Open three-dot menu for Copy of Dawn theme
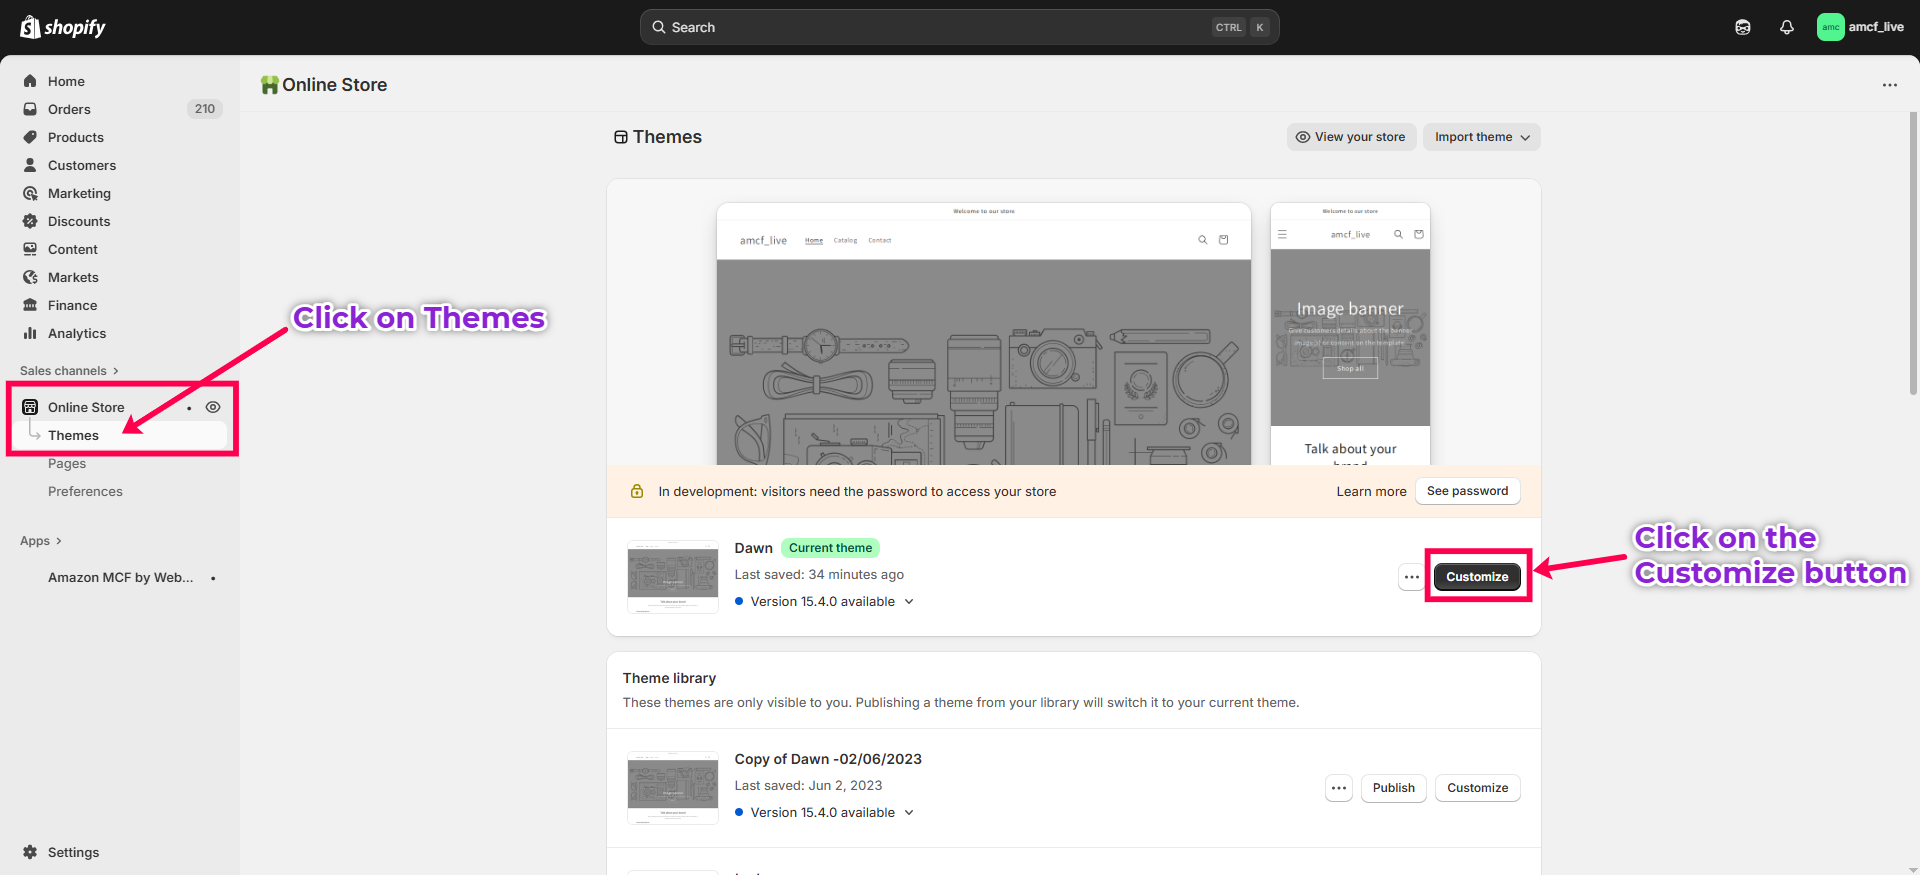The image size is (1920, 875). tap(1339, 788)
